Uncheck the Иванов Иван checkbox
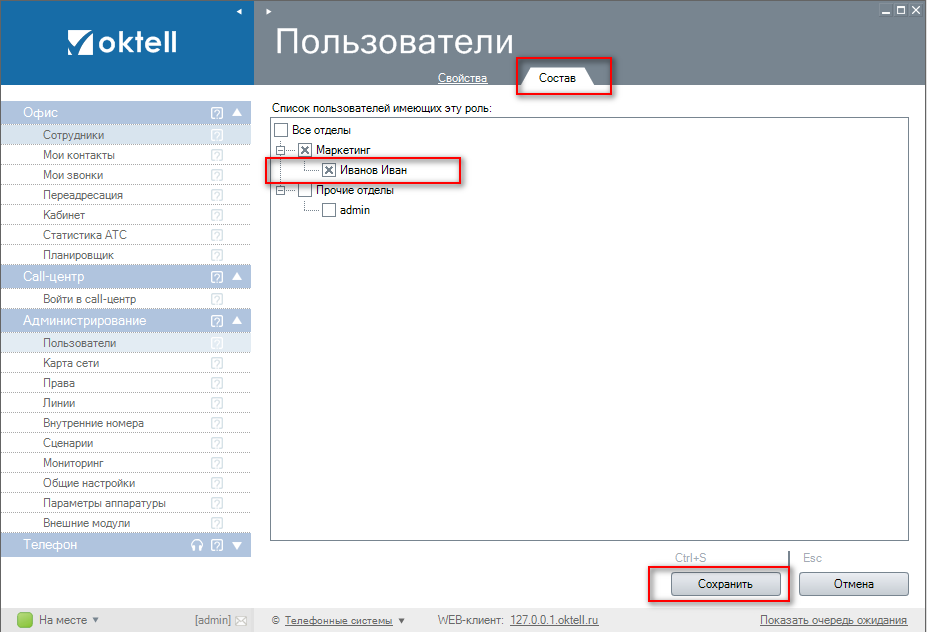This screenshot has height=632, width=927. (329, 170)
